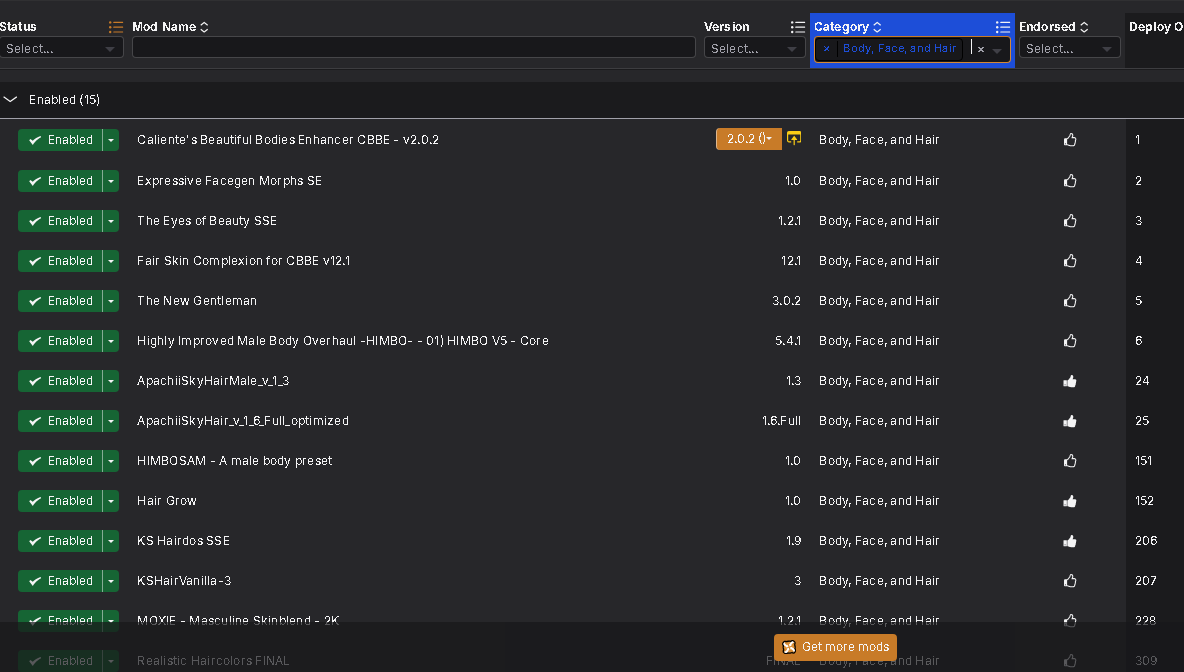Screen dimensions: 1184x672
Task: Open Endorsed filter Select dropdown
Action: click(x=1069, y=48)
